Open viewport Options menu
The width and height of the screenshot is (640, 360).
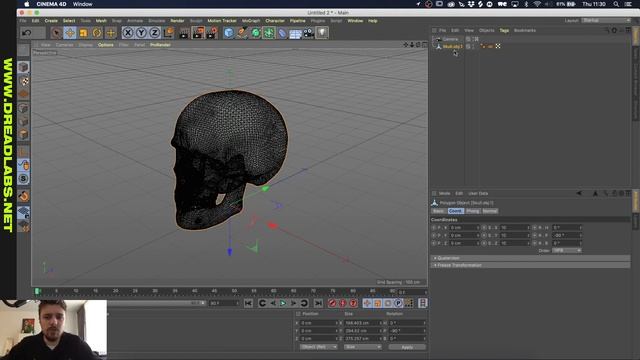pyautogui.click(x=105, y=45)
